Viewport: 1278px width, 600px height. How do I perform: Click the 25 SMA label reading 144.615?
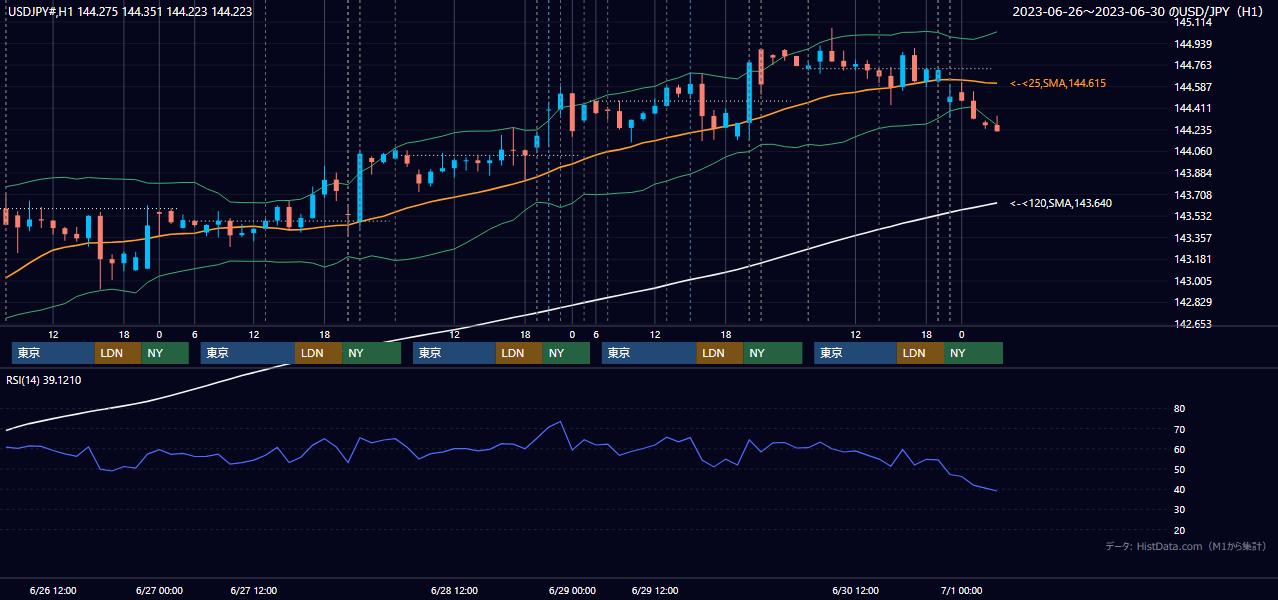(x=1058, y=83)
